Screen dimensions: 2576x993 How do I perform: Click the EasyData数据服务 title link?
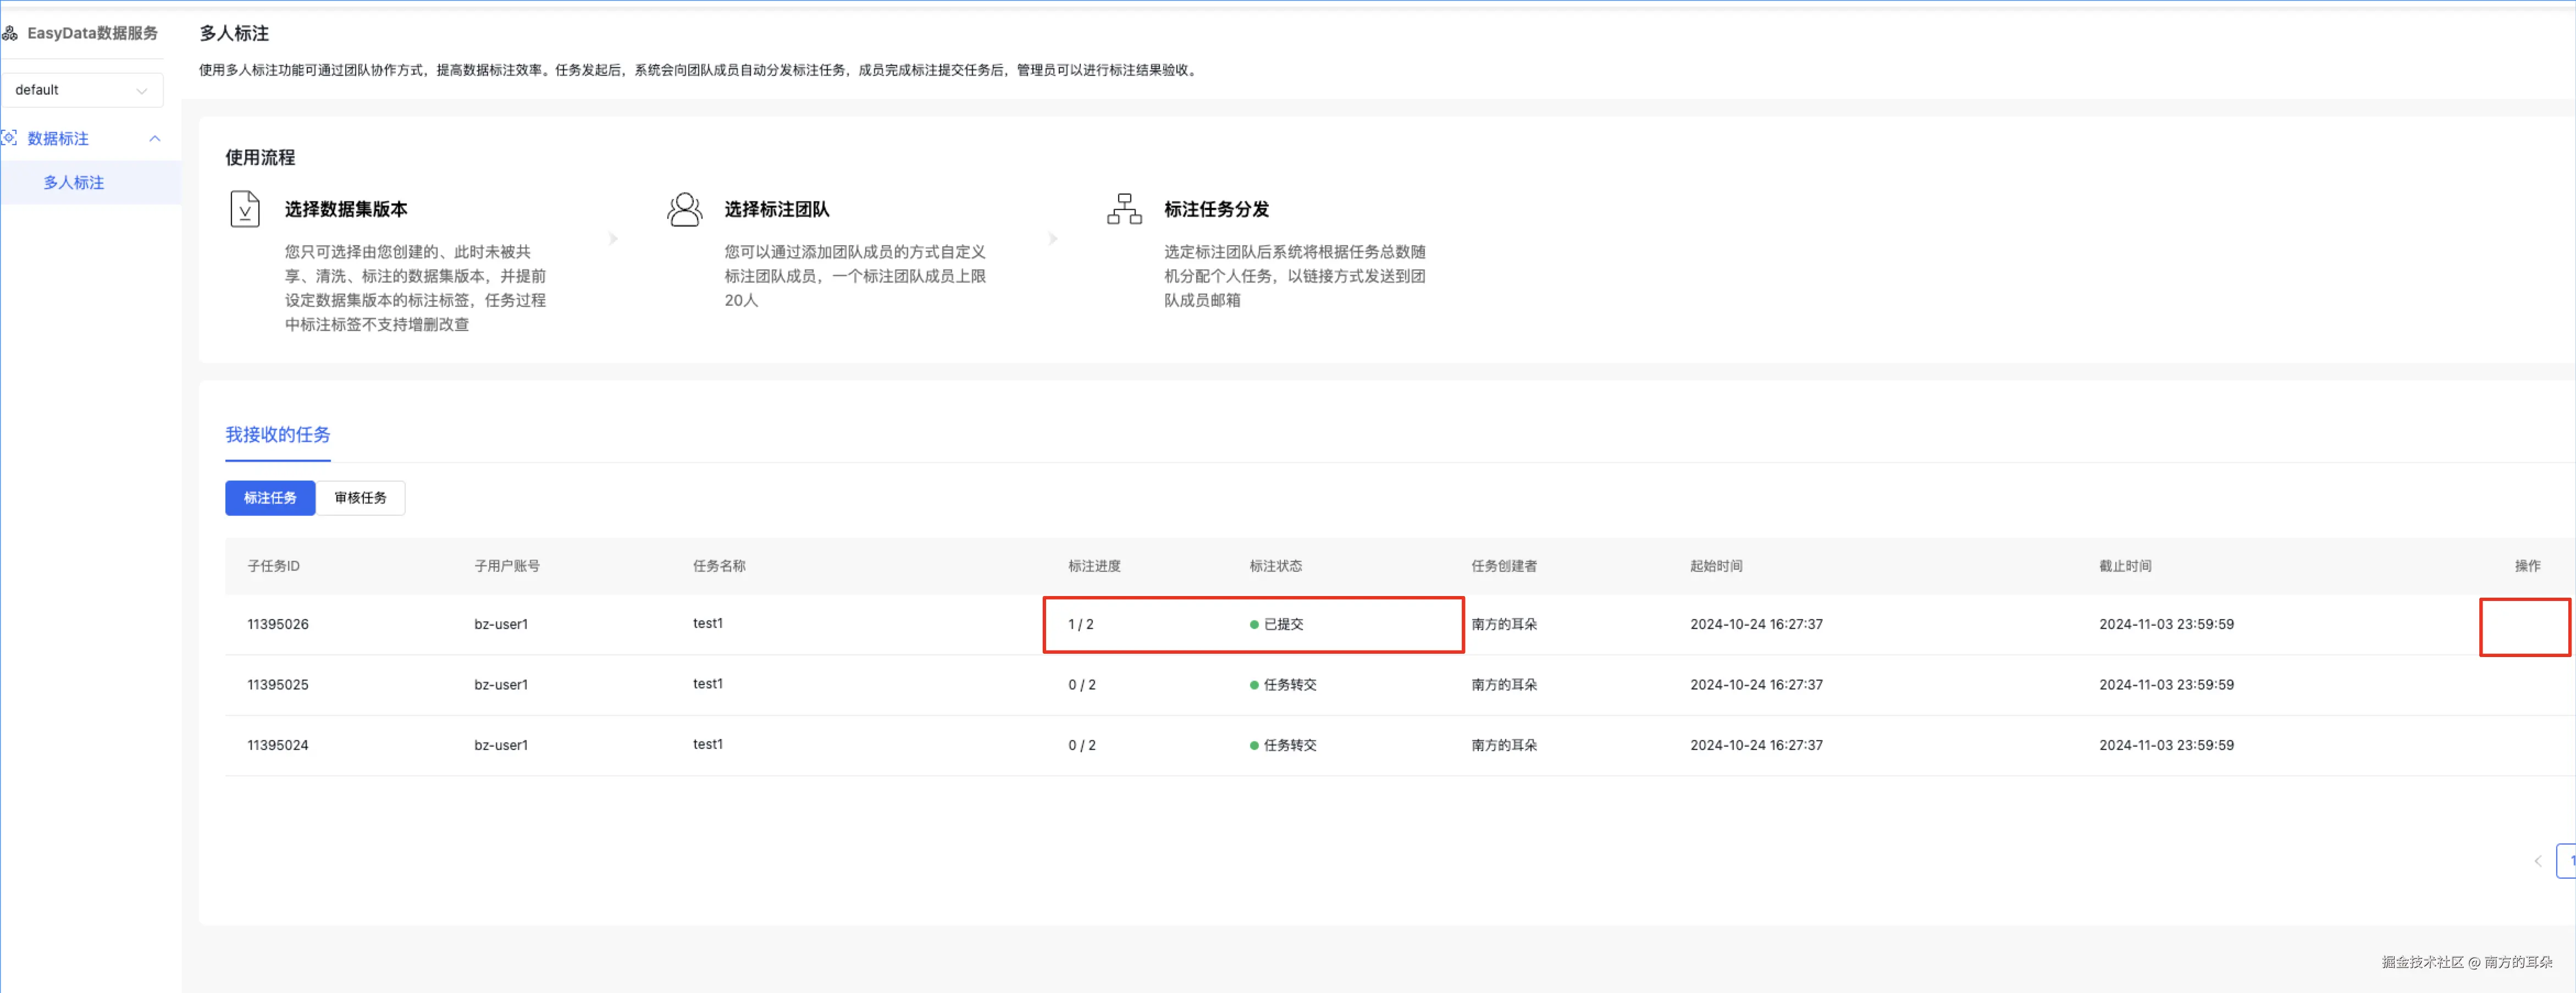(92, 33)
